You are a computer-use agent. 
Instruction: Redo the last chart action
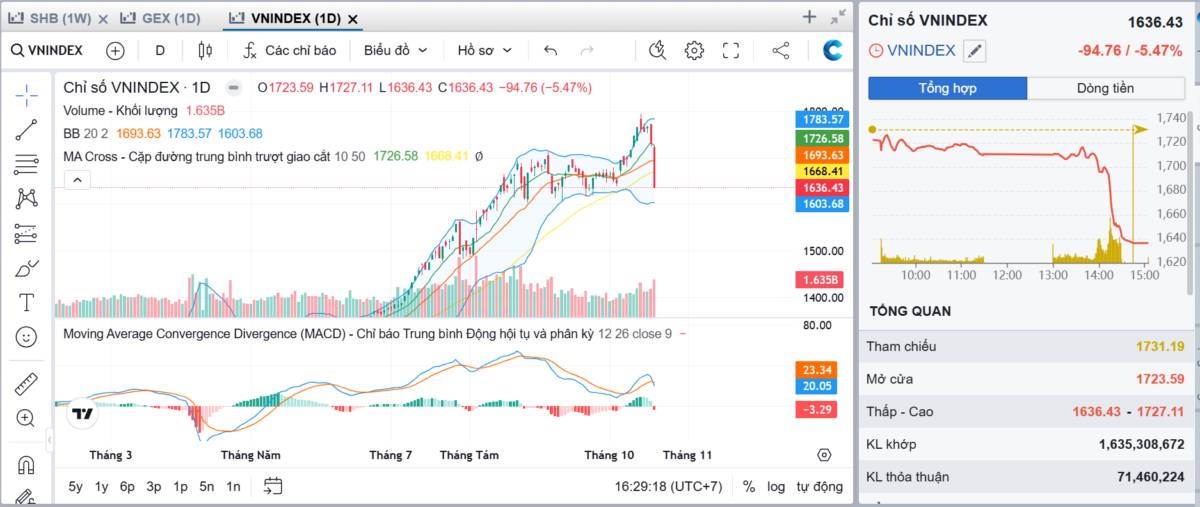[587, 50]
